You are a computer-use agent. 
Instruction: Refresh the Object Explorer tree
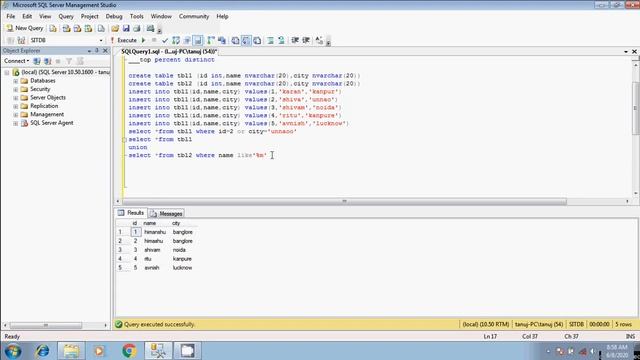80,61
